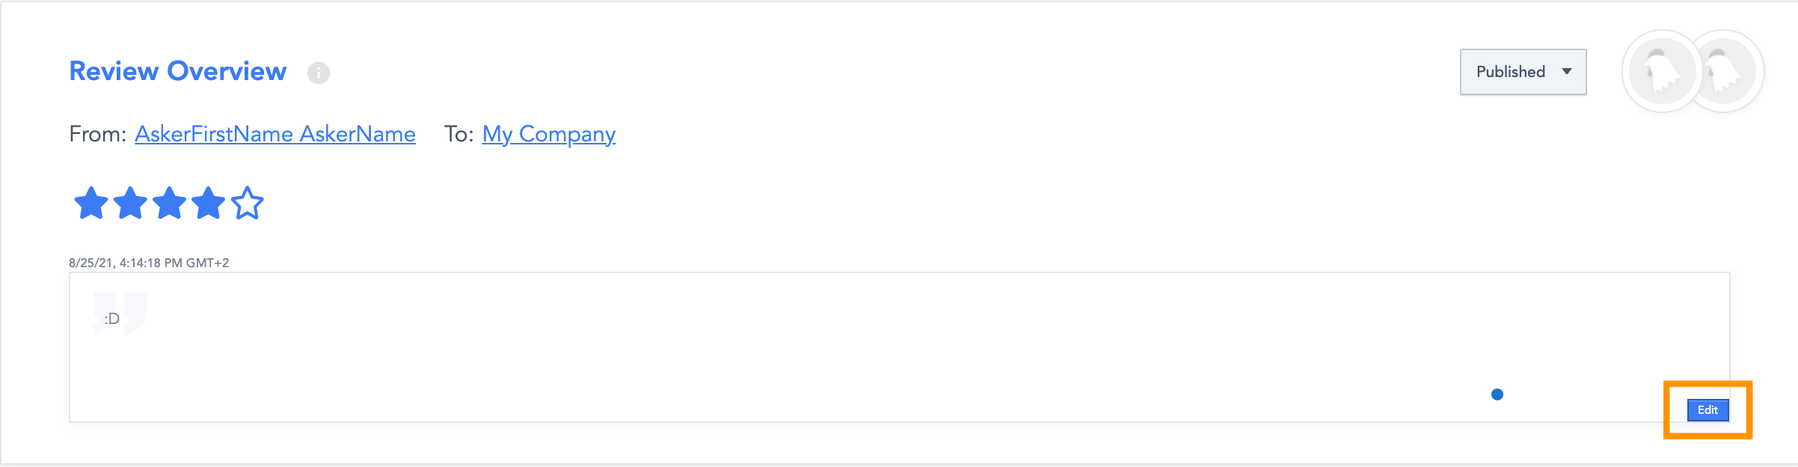
Task: Click the empty fifth rating star
Action: [x=247, y=204]
